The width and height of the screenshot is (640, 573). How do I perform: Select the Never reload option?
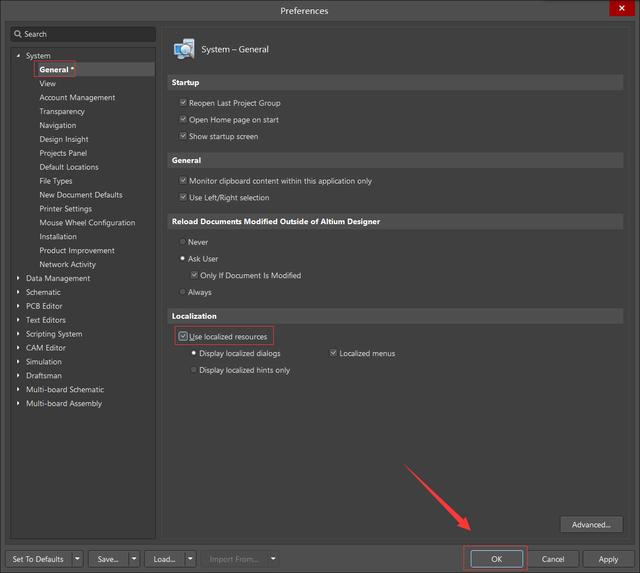click(x=182, y=242)
